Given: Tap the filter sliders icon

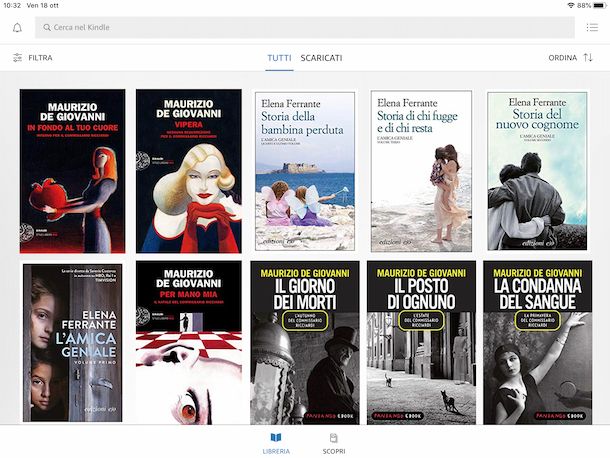Looking at the screenshot, I should pos(17,58).
